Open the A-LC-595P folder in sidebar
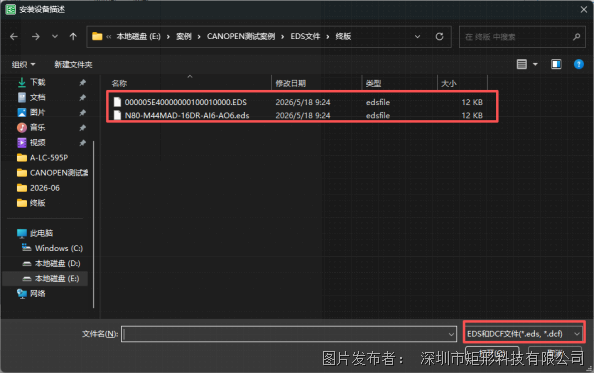 [x=49, y=158]
